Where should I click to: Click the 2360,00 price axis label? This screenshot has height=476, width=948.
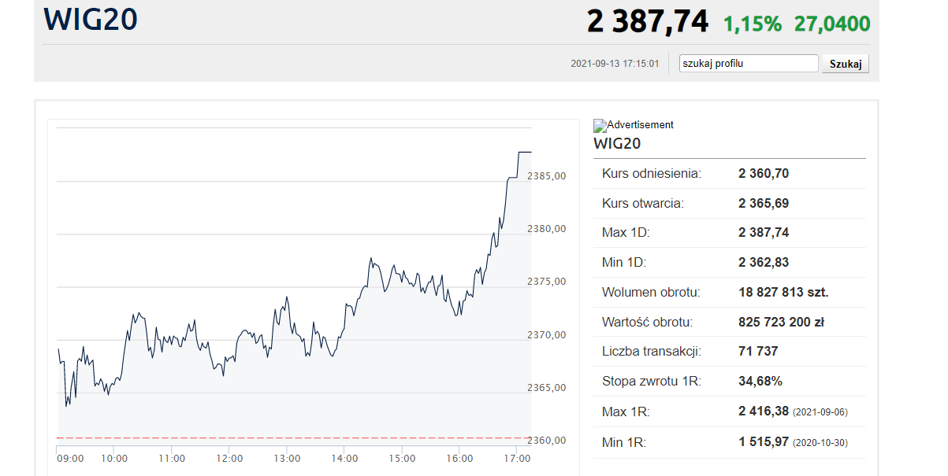pos(547,440)
